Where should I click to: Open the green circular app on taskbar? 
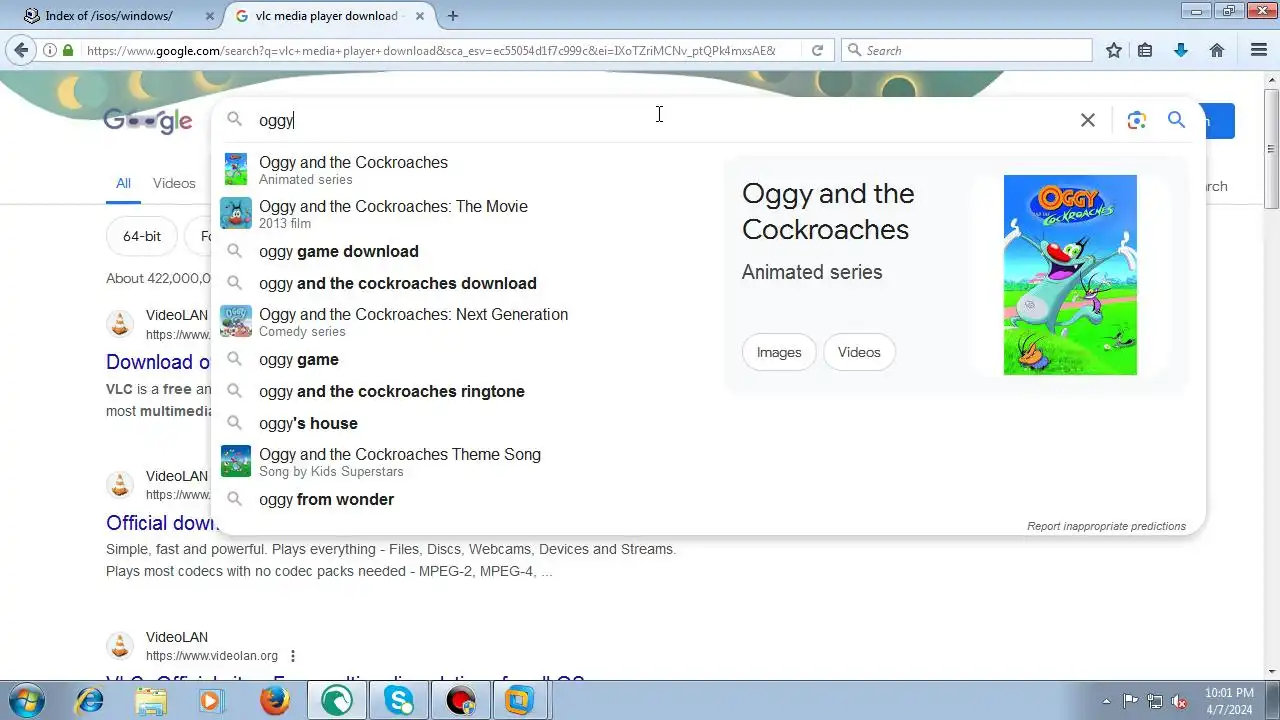click(x=337, y=701)
